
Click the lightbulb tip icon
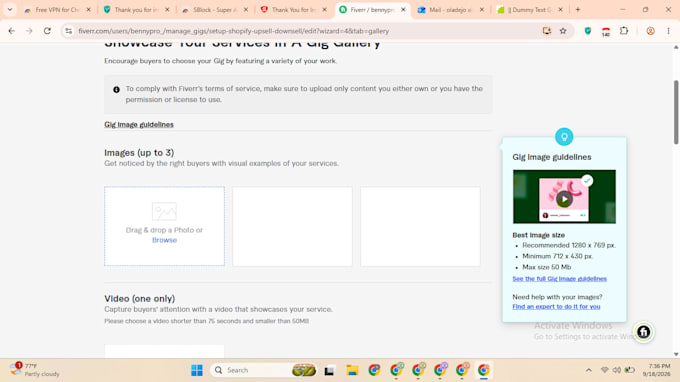[564, 137]
